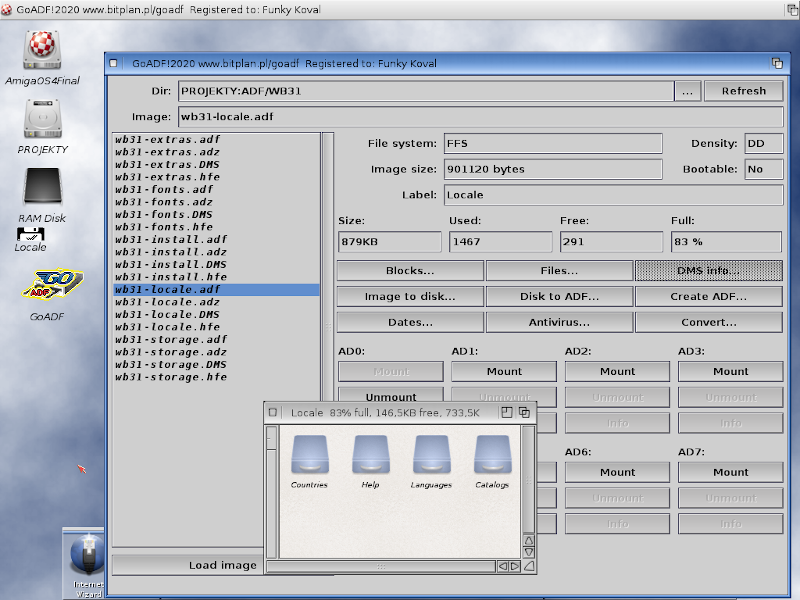Image resolution: width=800 pixels, height=600 pixels.
Task: Mount image on AD2
Action: (x=617, y=371)
